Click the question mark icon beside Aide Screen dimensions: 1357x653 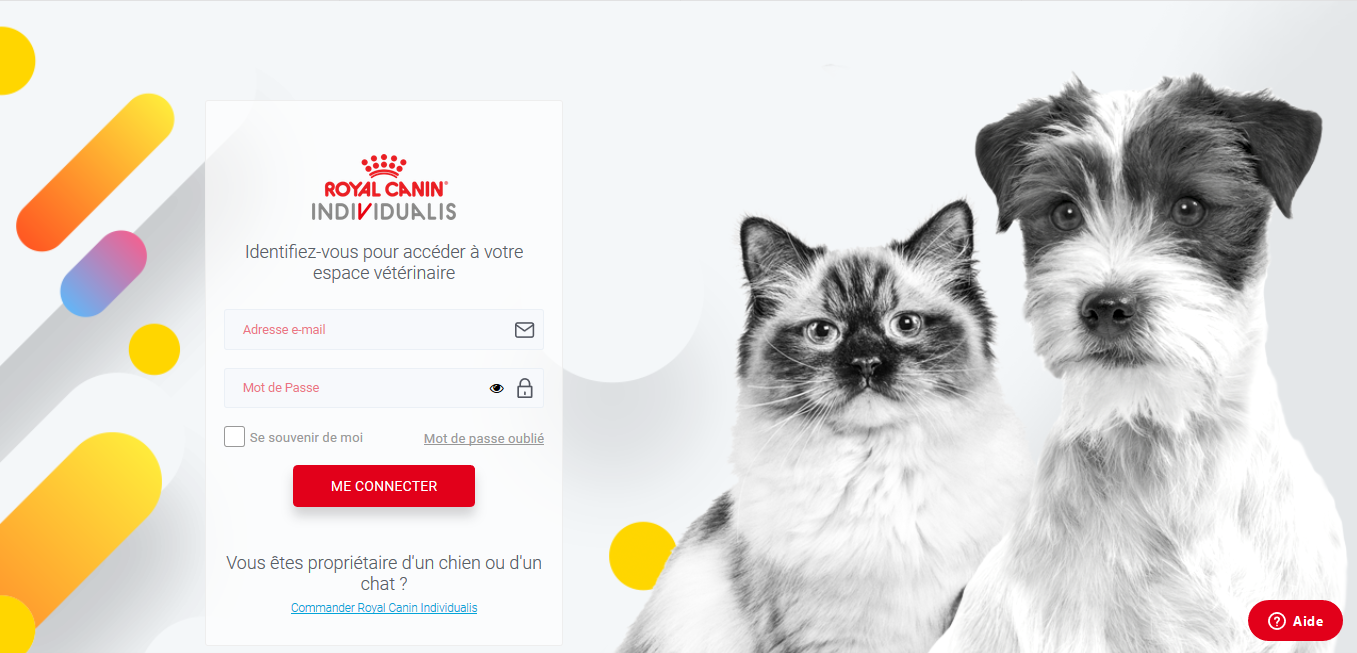pyautogui.click(x=1276, y=621)
